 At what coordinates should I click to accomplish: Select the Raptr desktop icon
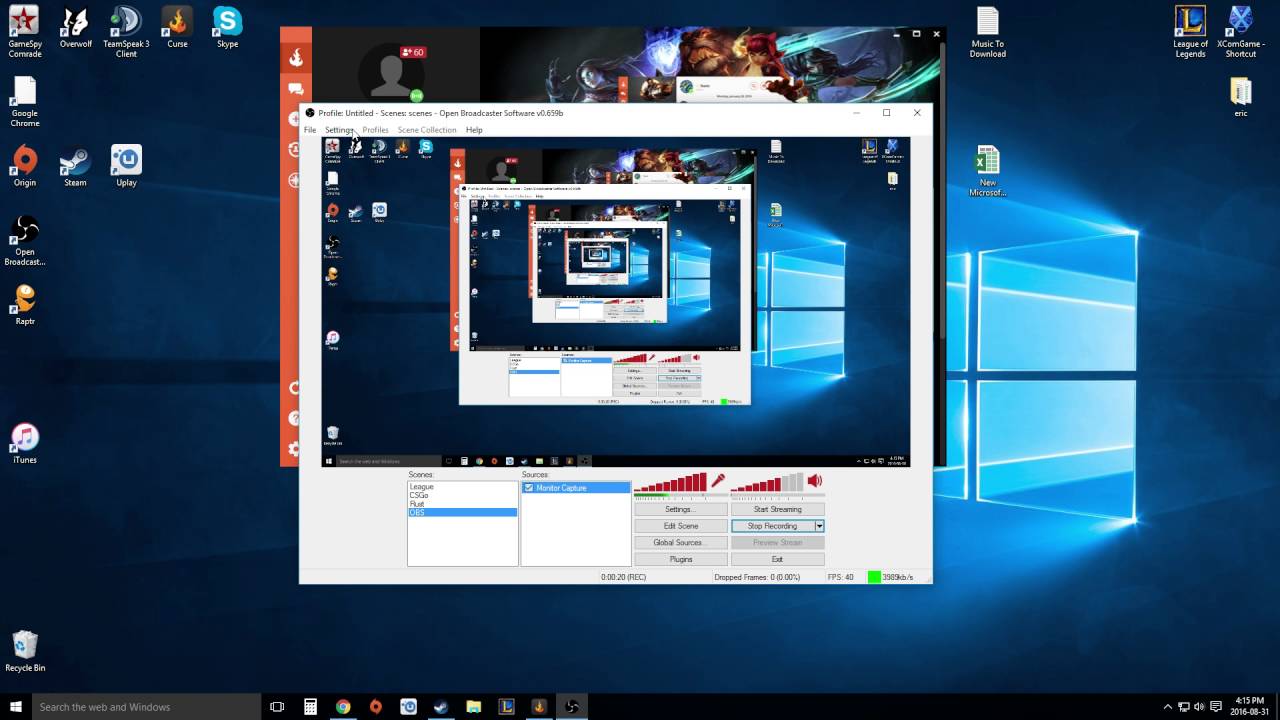pyautogui.click(x=25, y=305)
